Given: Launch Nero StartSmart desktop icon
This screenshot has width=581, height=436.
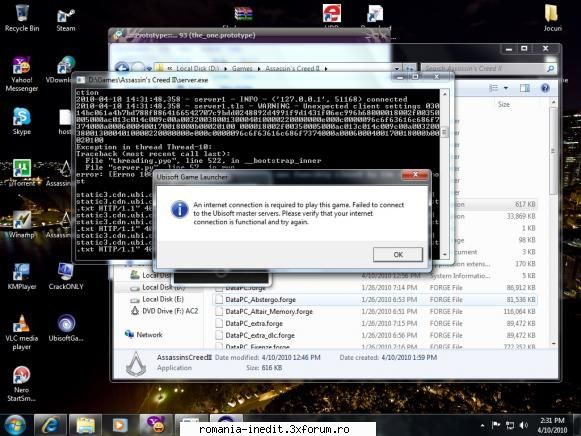Looking at the screenshot, I should point(21,384).
